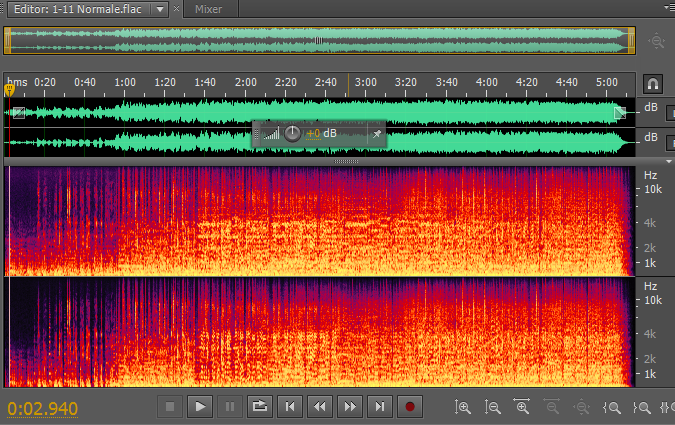675x425 pixels.
Task: Collapse the spectral display using the small arrow
Action: pos(668,161)
